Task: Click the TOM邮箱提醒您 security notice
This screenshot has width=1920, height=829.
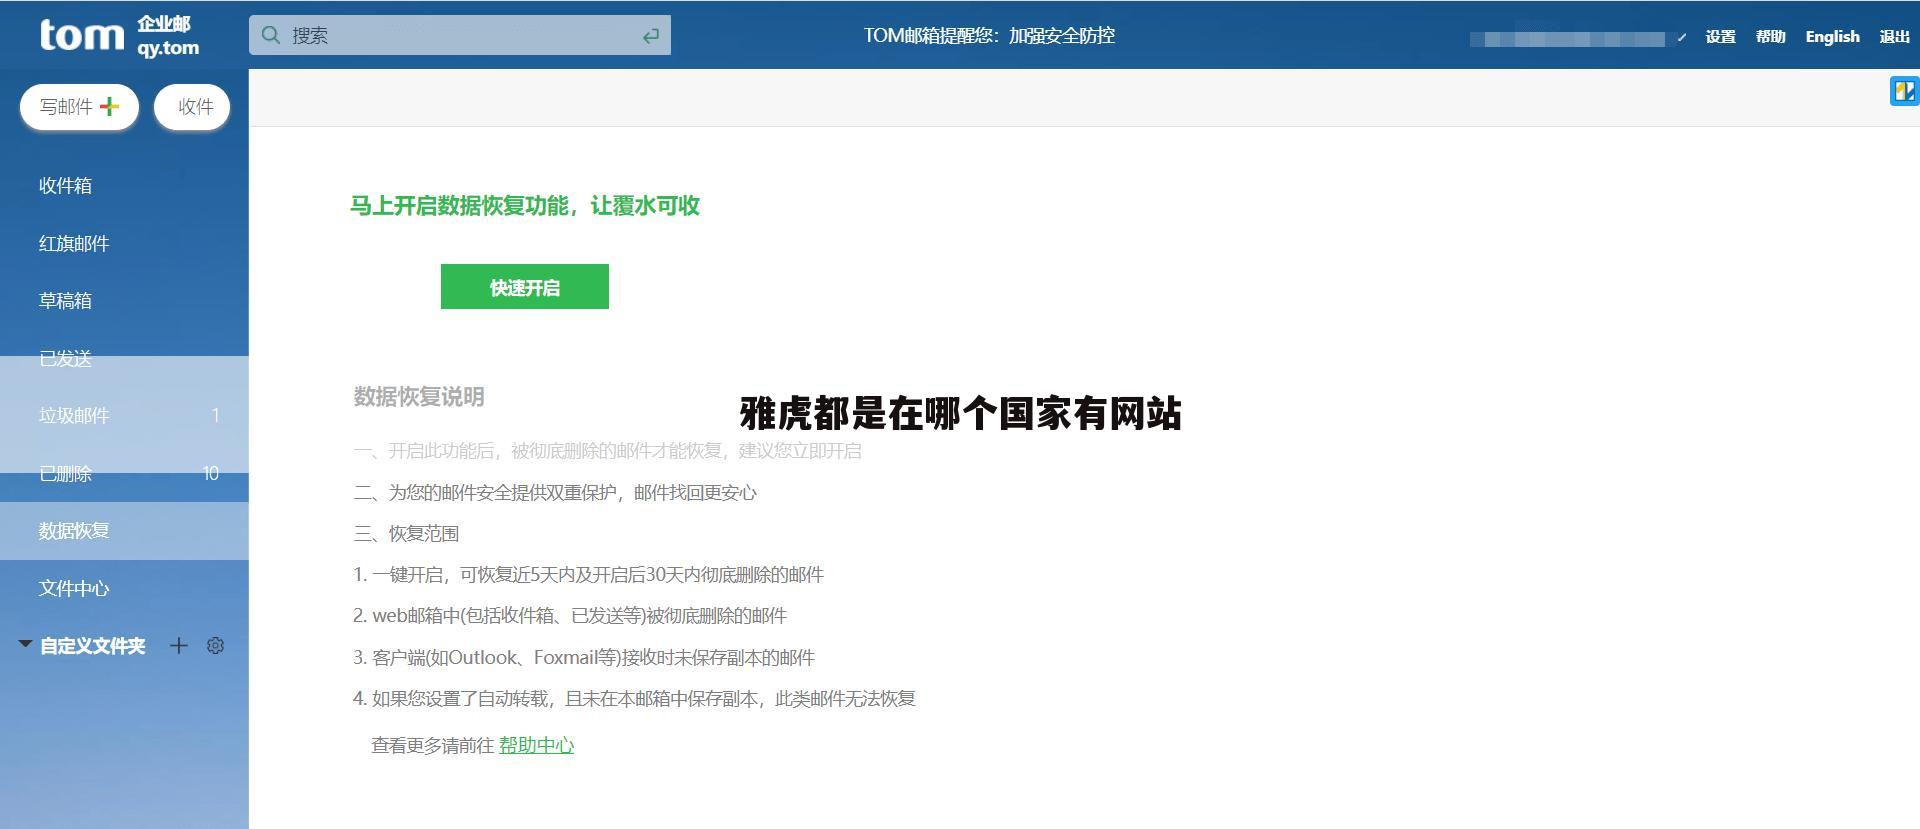Action: [989, 35]
